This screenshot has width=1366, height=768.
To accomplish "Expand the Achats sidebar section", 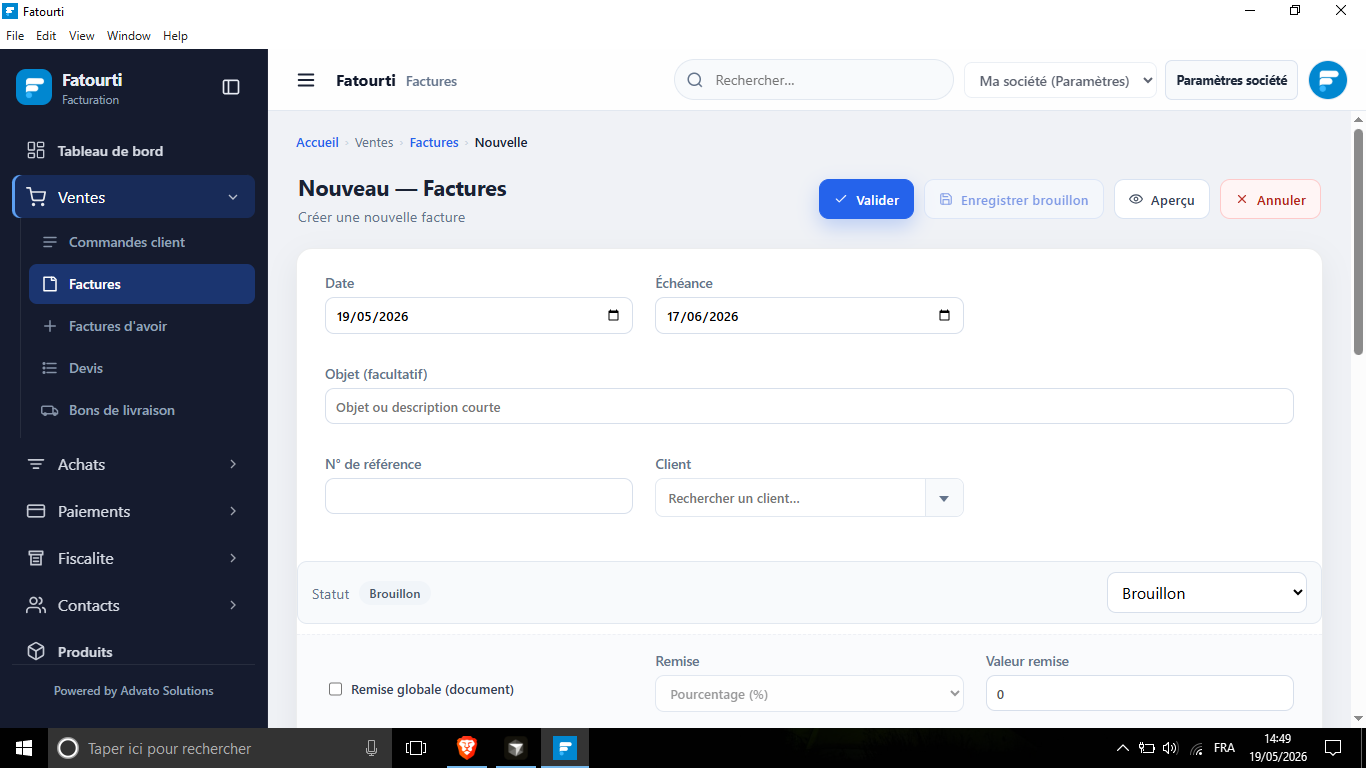I will [233, 464].
